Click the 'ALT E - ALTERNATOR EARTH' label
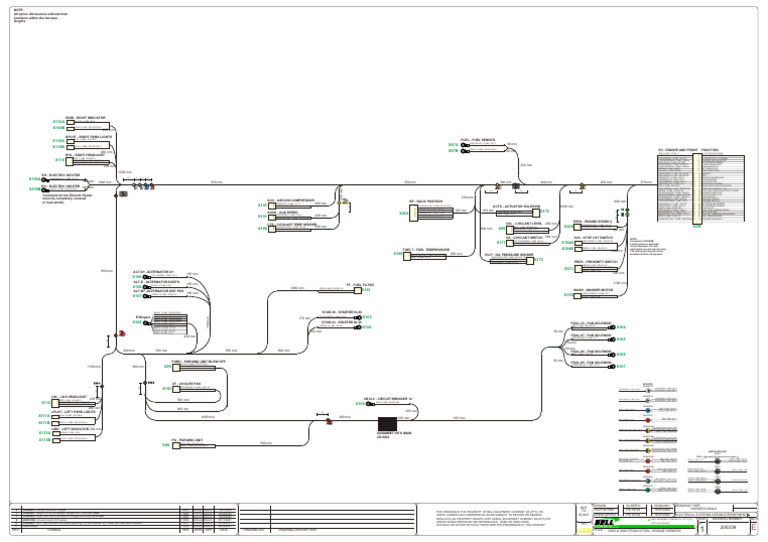 pos(156,282)
